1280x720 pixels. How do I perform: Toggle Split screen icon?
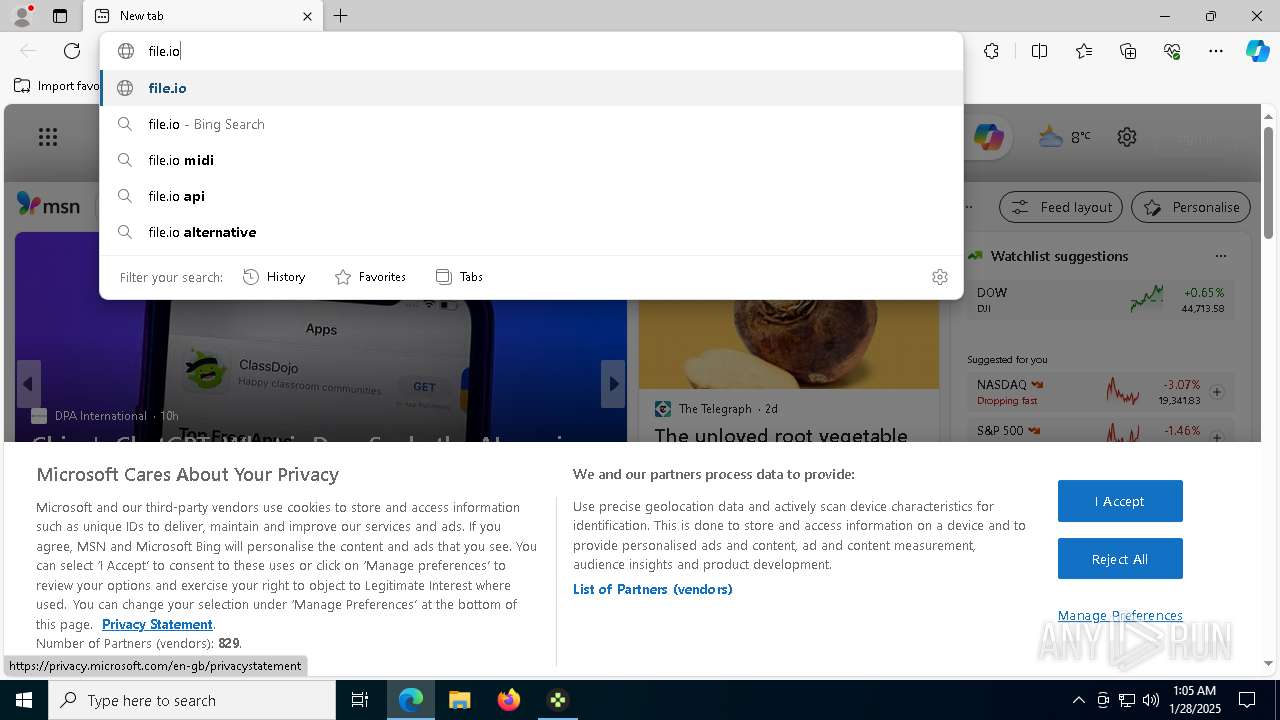1039,51
